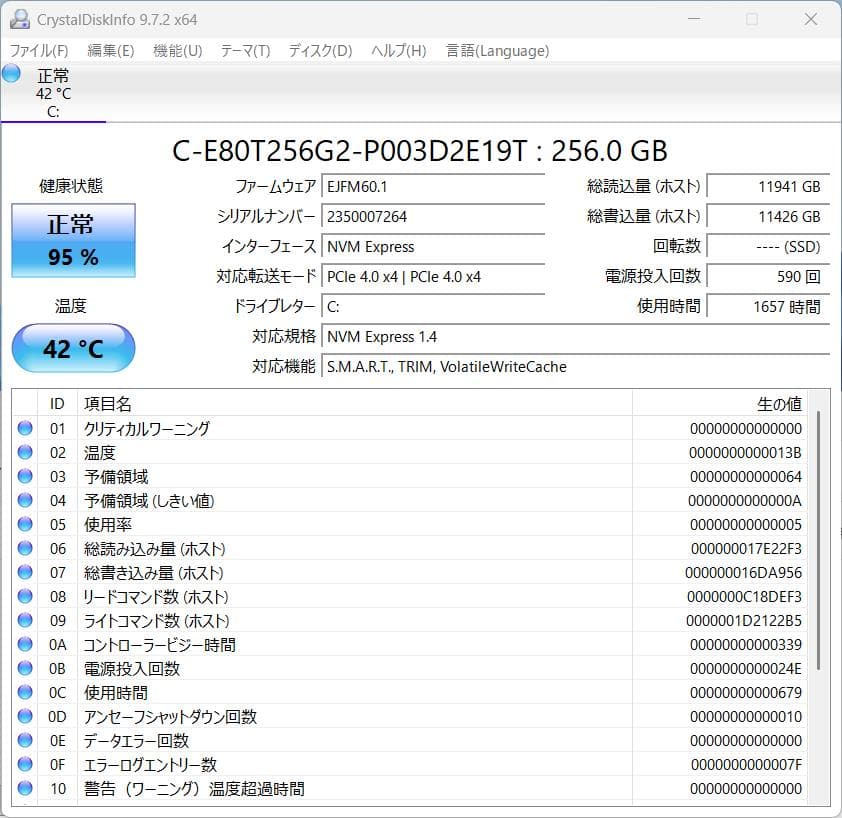
Task: Click the status orb for row 0A コントローラービジー時間
Action: pyautogui.click(x=25, y=645)
